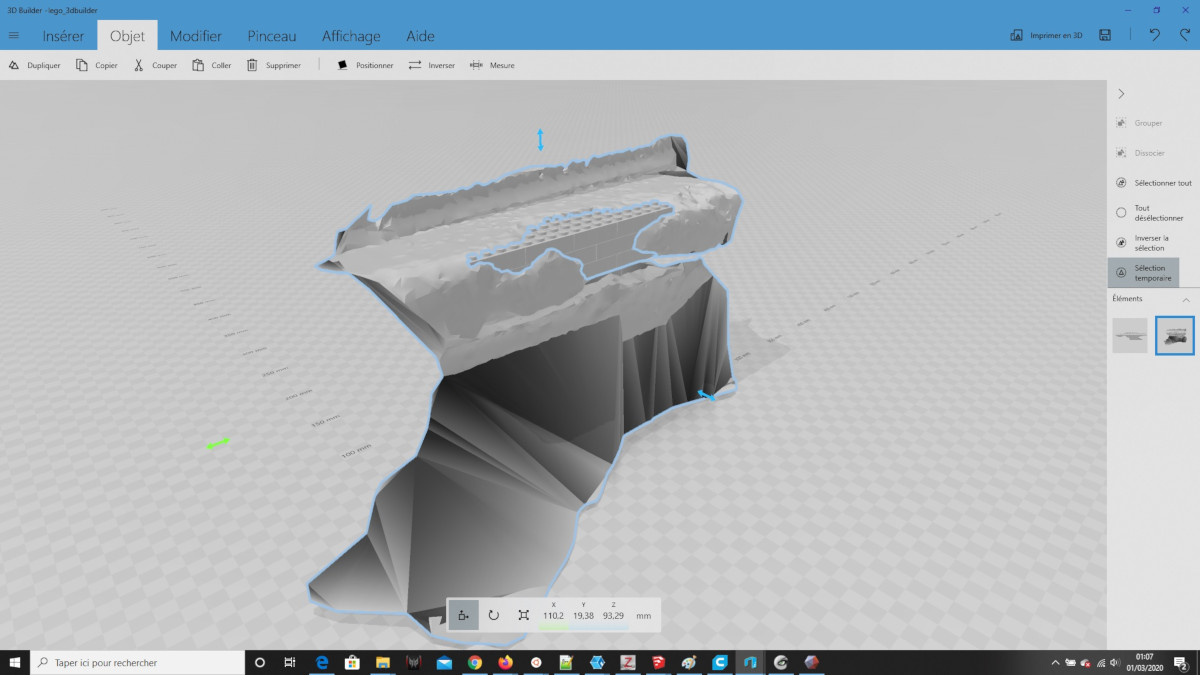This screenshot has height=675, width=1200.
Task: Open the hamburger menu
Action: pos(14,36)
